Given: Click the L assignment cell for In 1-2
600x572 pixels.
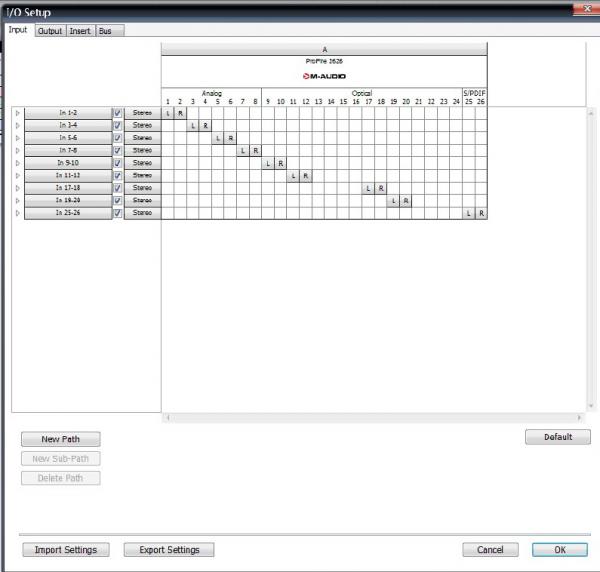Looking at the screenshot, I should (168, 113).
